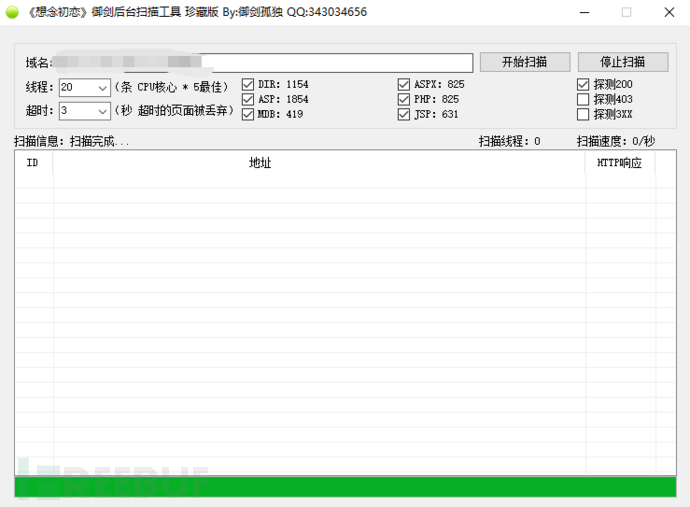Toggle the ASP: 1854 checkbox

coord(248,99)
